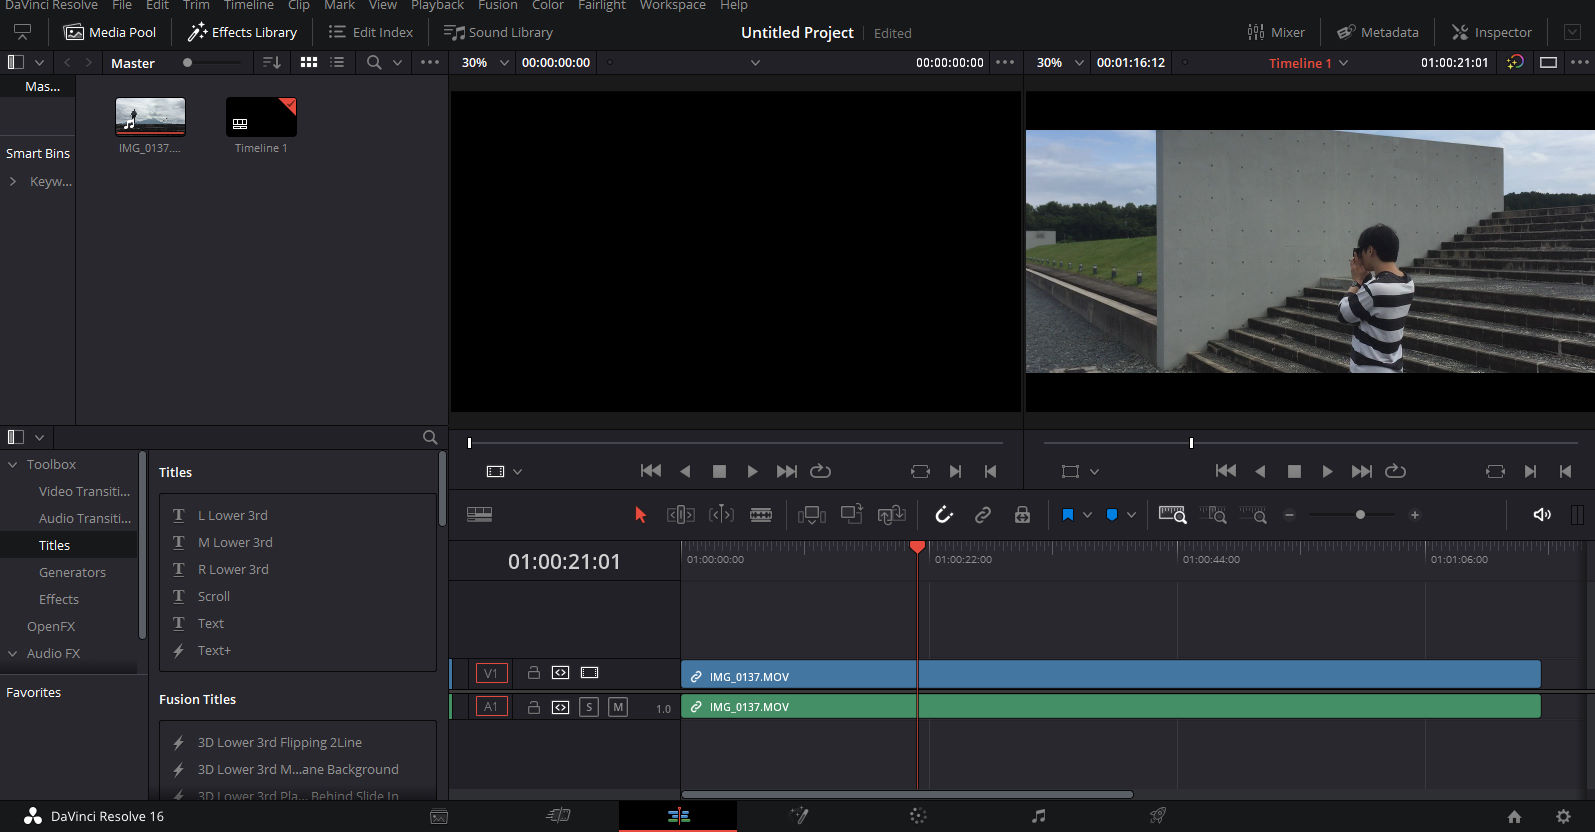Lock the V1 video track
1595x832 pixels.
534,673
